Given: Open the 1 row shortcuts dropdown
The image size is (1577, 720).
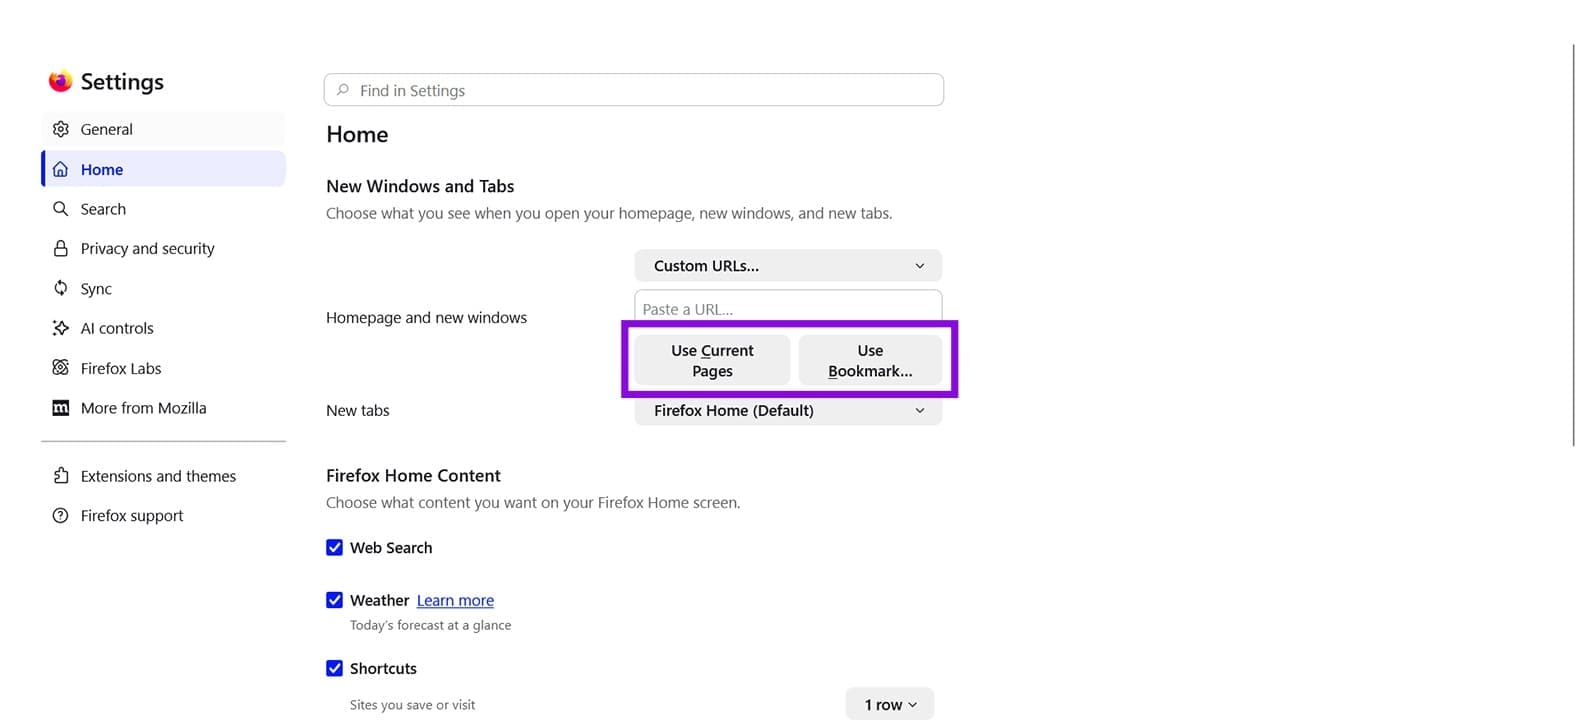Looking at the screenshot, I should coord(890,704).
